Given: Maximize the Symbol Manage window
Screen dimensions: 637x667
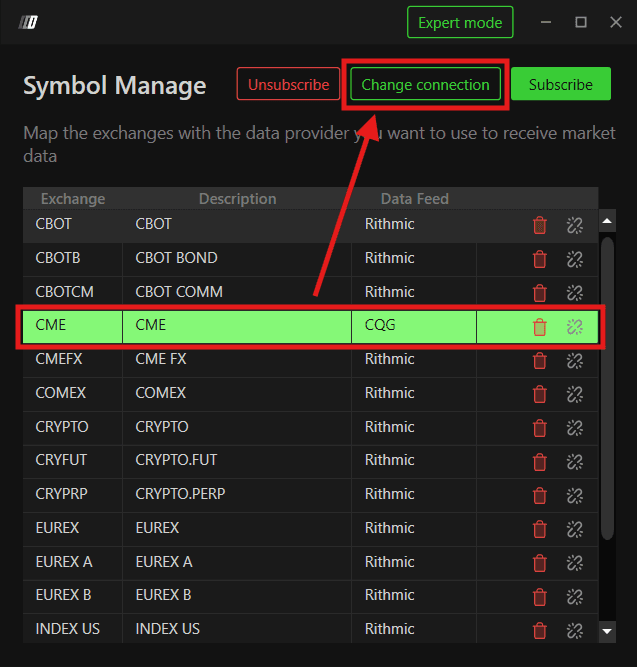Looking at the screenshot, I should coord(581,22).
